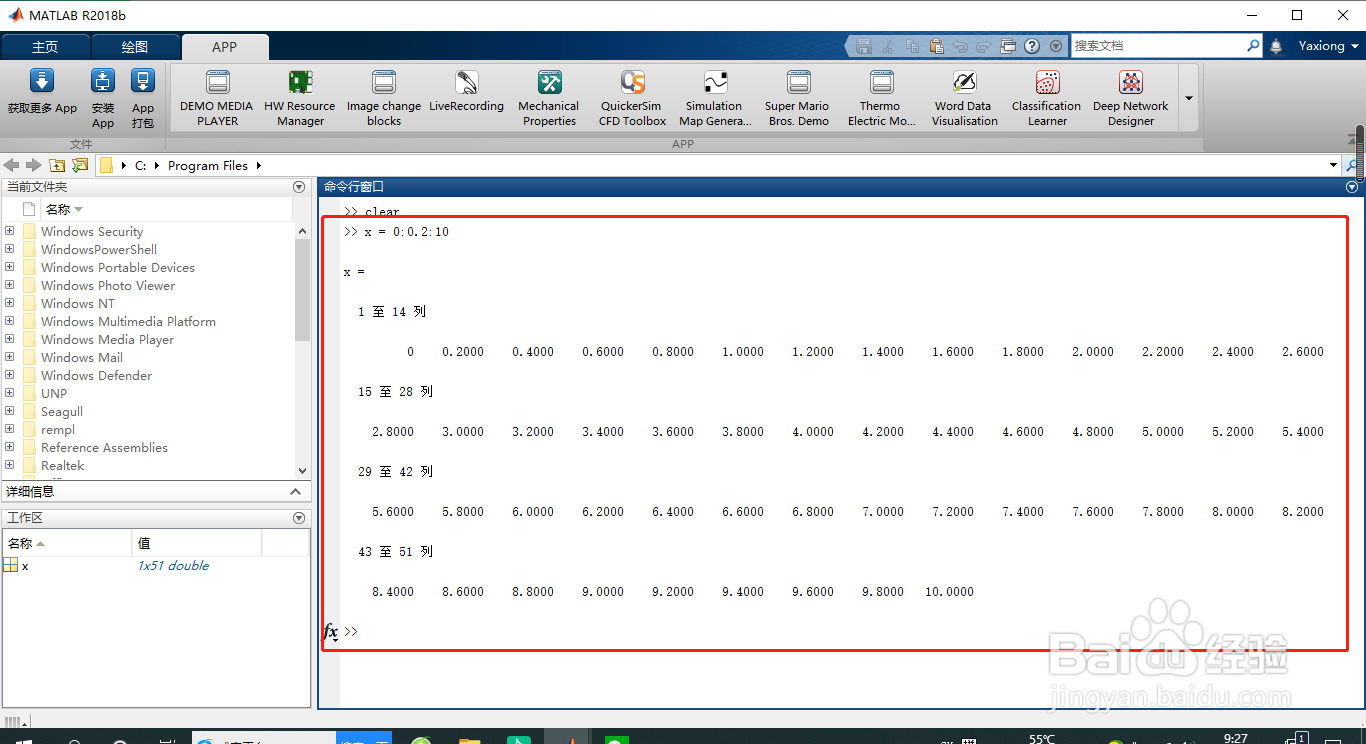The width and height of the screenshot is (1366, 744).
Task: Click the Redo arrow icon
Action: click(984, 46)
